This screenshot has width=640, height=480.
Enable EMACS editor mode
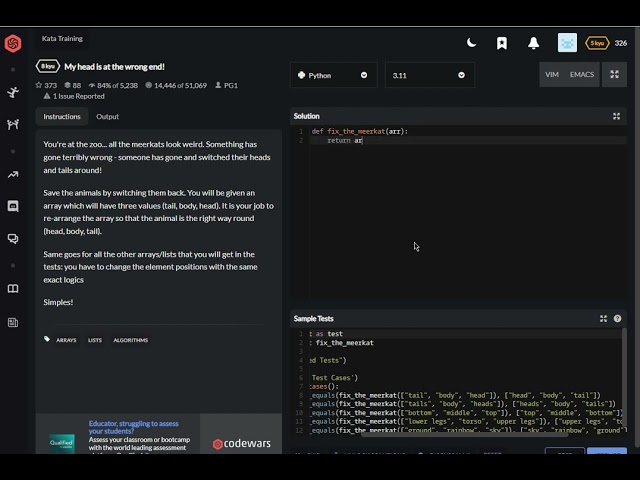[582, 75]
